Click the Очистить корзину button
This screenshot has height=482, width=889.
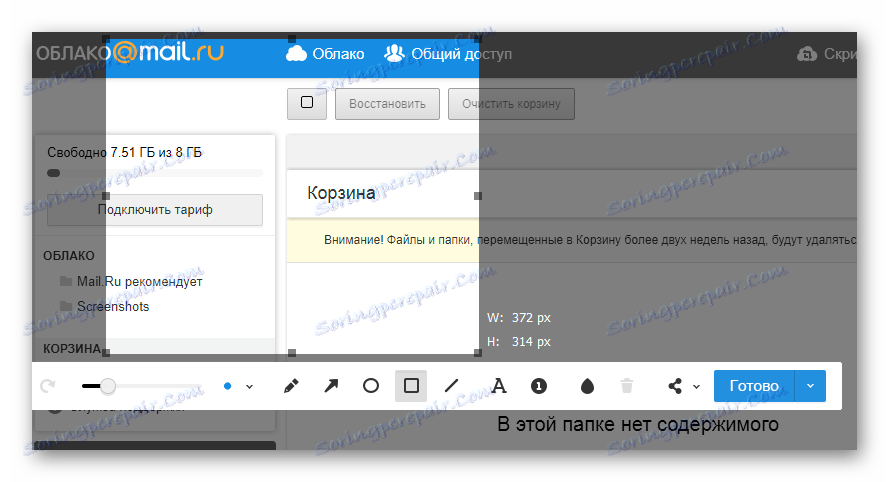point(511,104)
